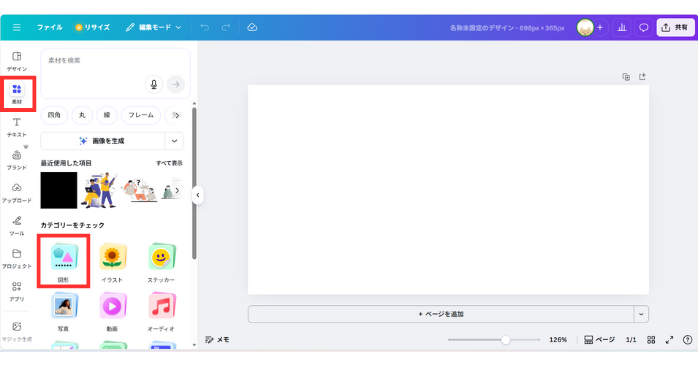Click the undo arrow
The height and width of the screenshot is (365, 698).
click(205, 28)
